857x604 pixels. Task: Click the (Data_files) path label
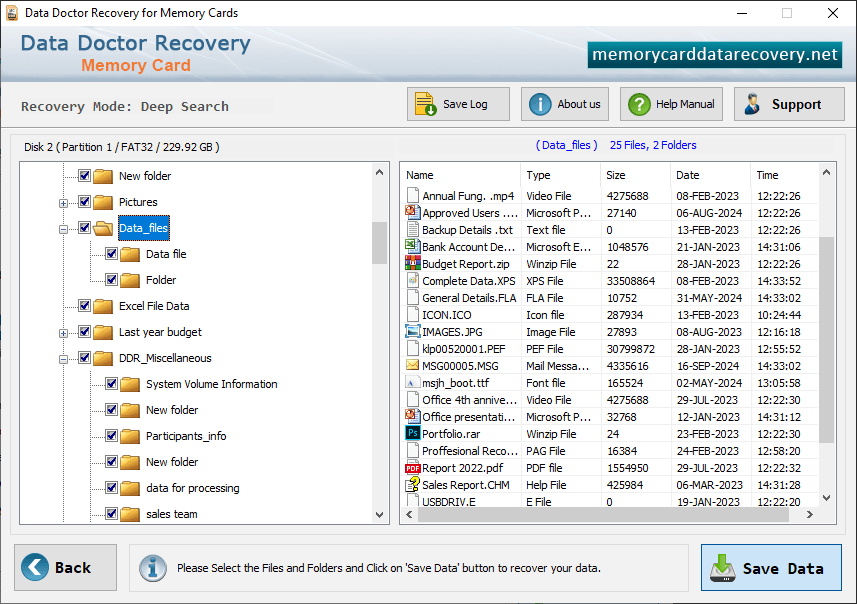[x=566, y=145]
